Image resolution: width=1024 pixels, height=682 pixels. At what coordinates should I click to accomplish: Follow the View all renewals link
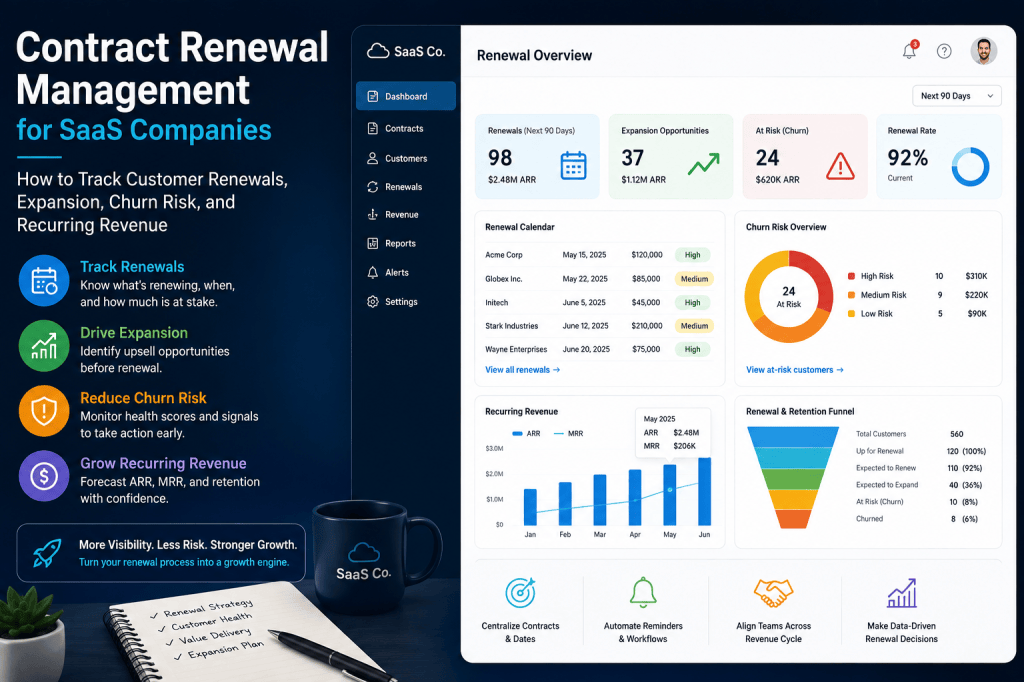[522, 370]
